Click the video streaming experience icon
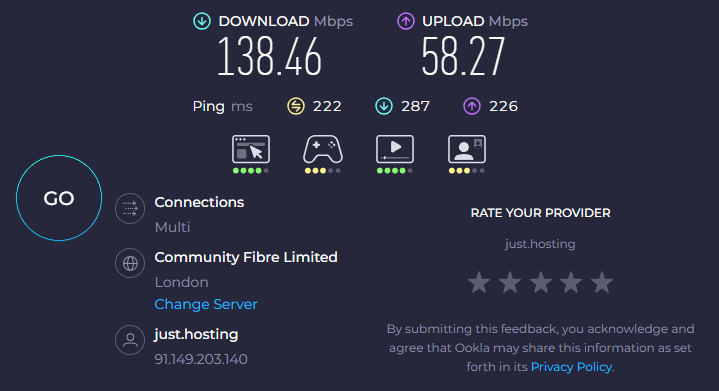 395,149
